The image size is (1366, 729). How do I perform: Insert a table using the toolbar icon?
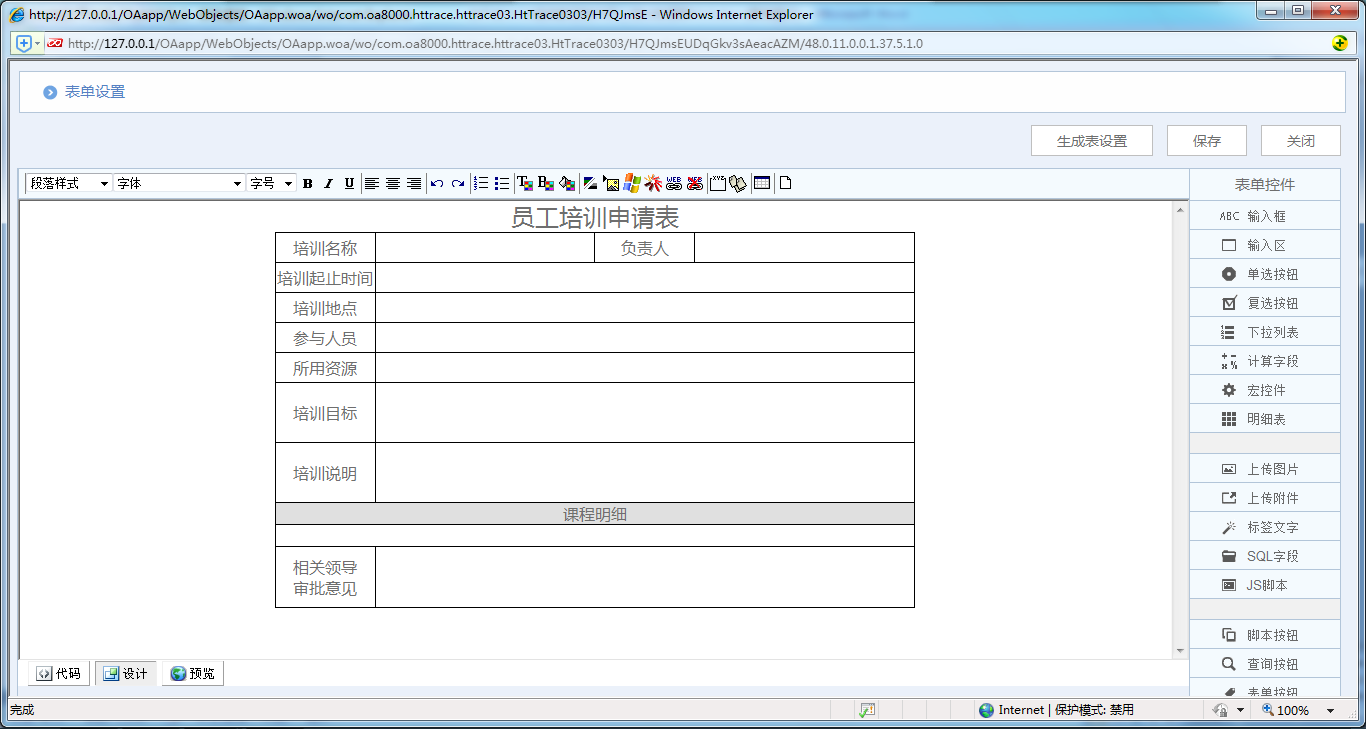tap(761, 183)
